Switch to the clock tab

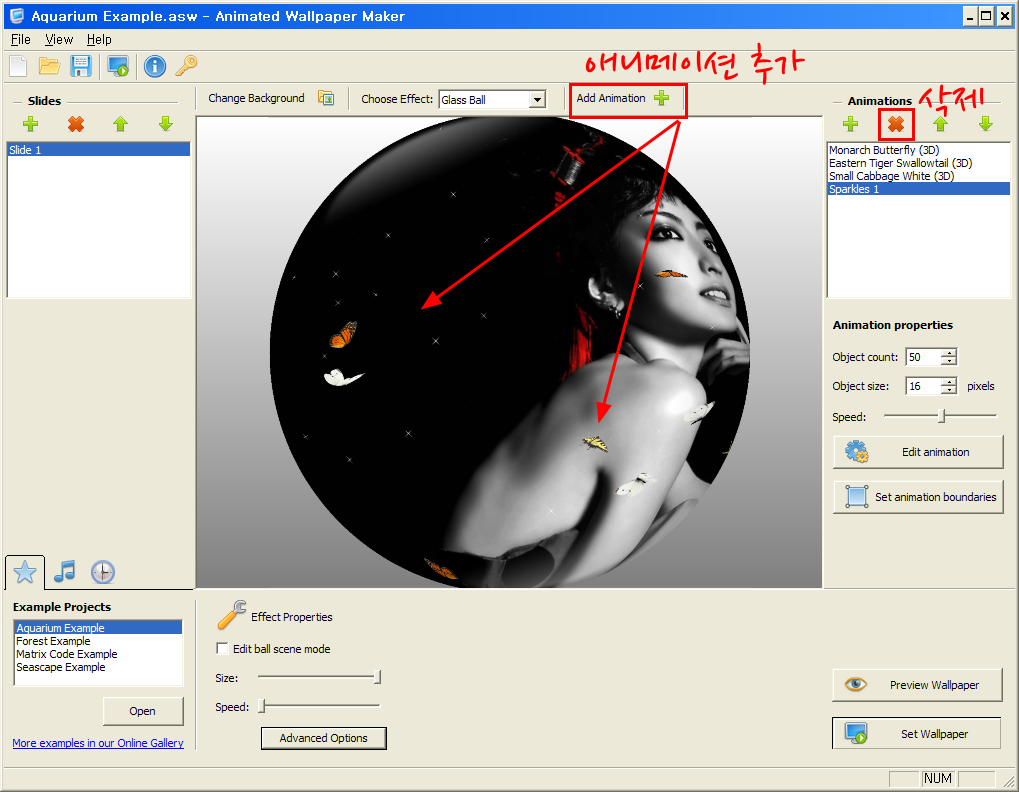click(103, 572)
